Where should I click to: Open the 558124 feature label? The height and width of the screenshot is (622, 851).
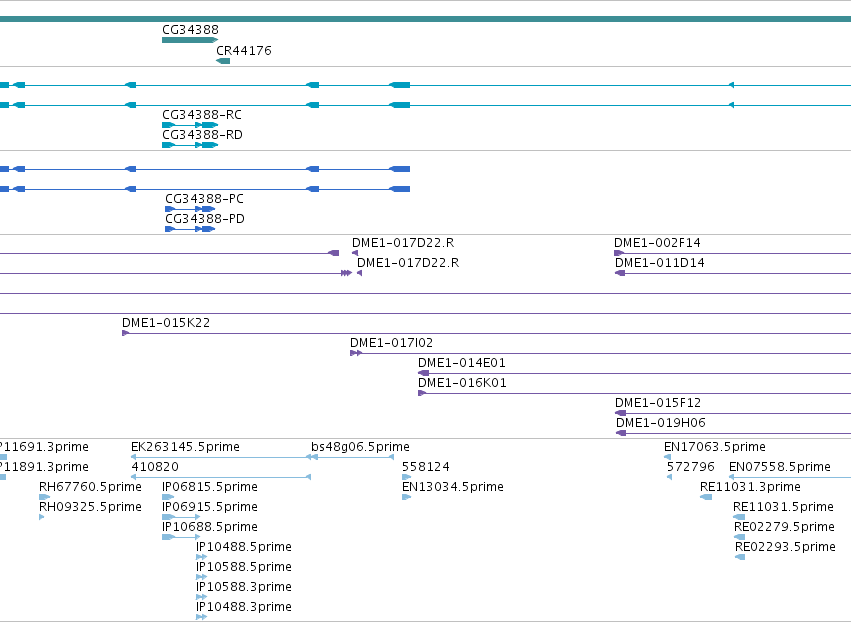(426, 467)
